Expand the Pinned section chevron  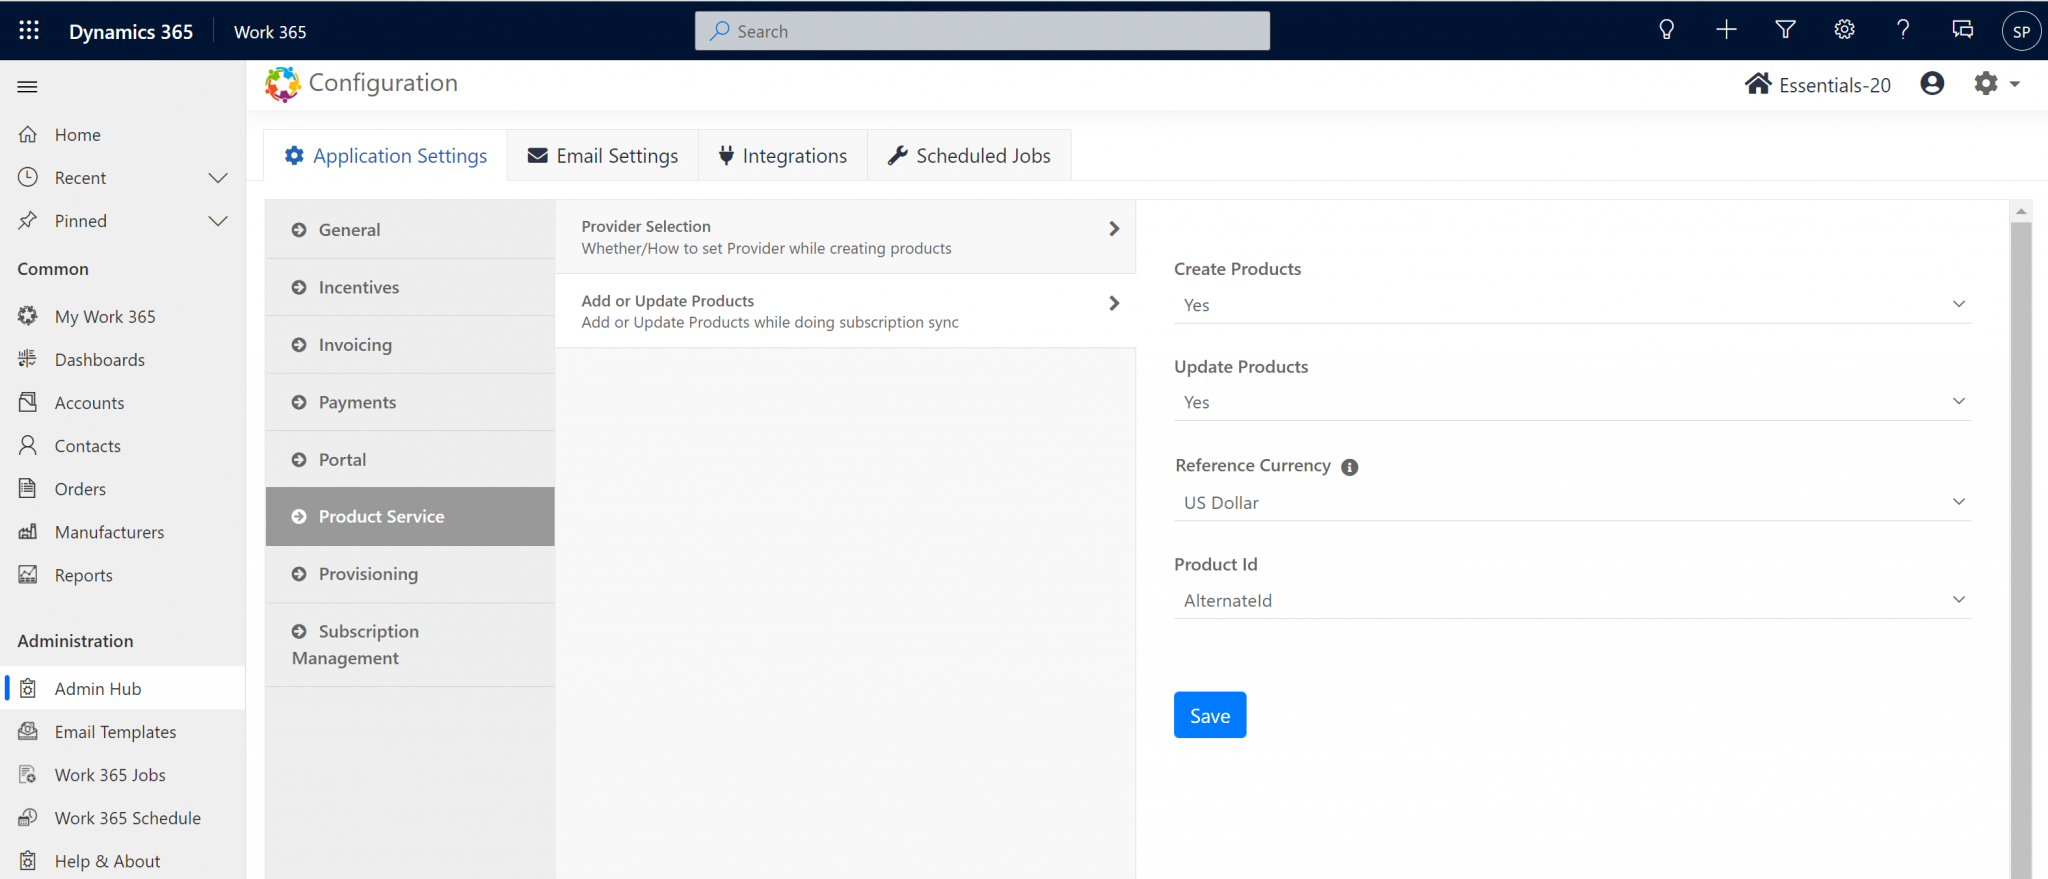(218, 221)
